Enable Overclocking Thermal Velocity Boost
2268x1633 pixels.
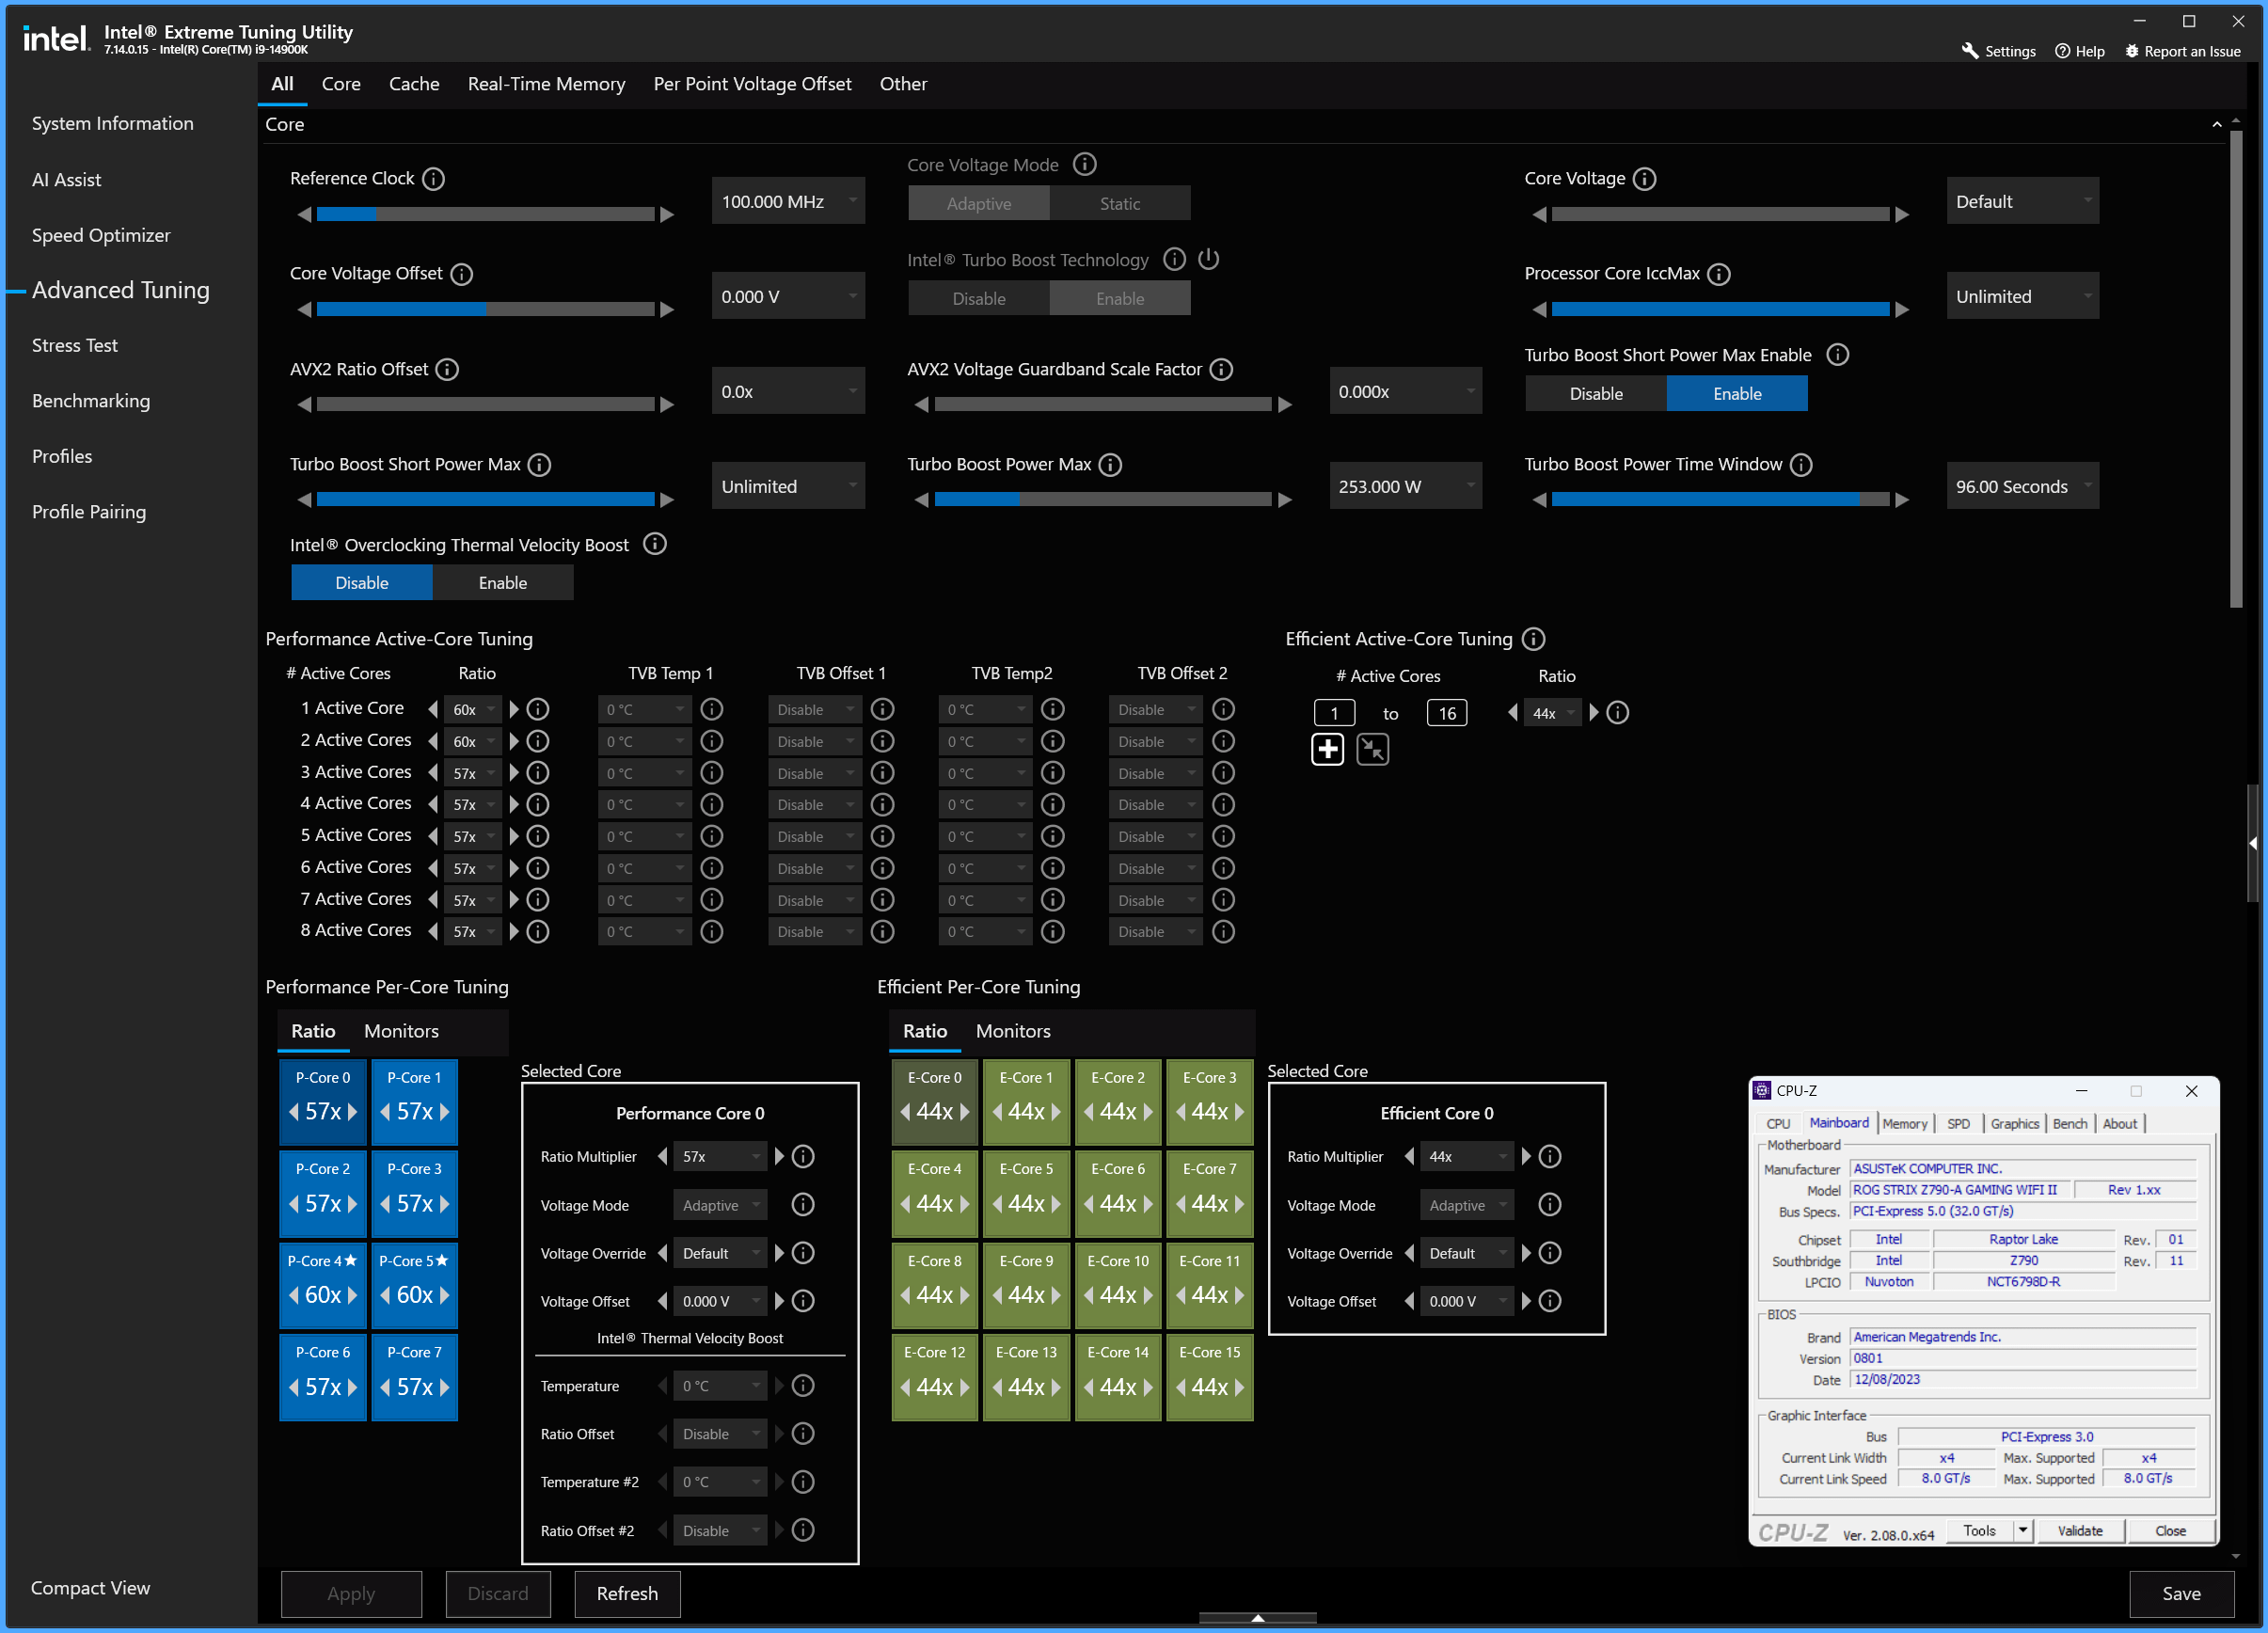pos(503,582)
